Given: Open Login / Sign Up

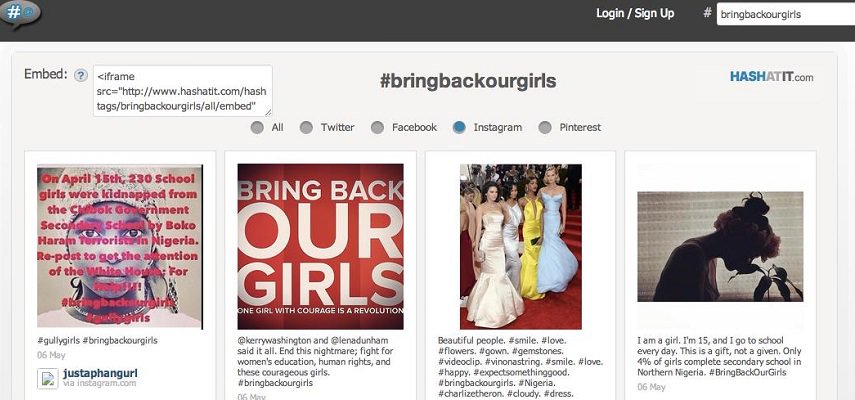Looking at the screenshot, I should [635, 13].
